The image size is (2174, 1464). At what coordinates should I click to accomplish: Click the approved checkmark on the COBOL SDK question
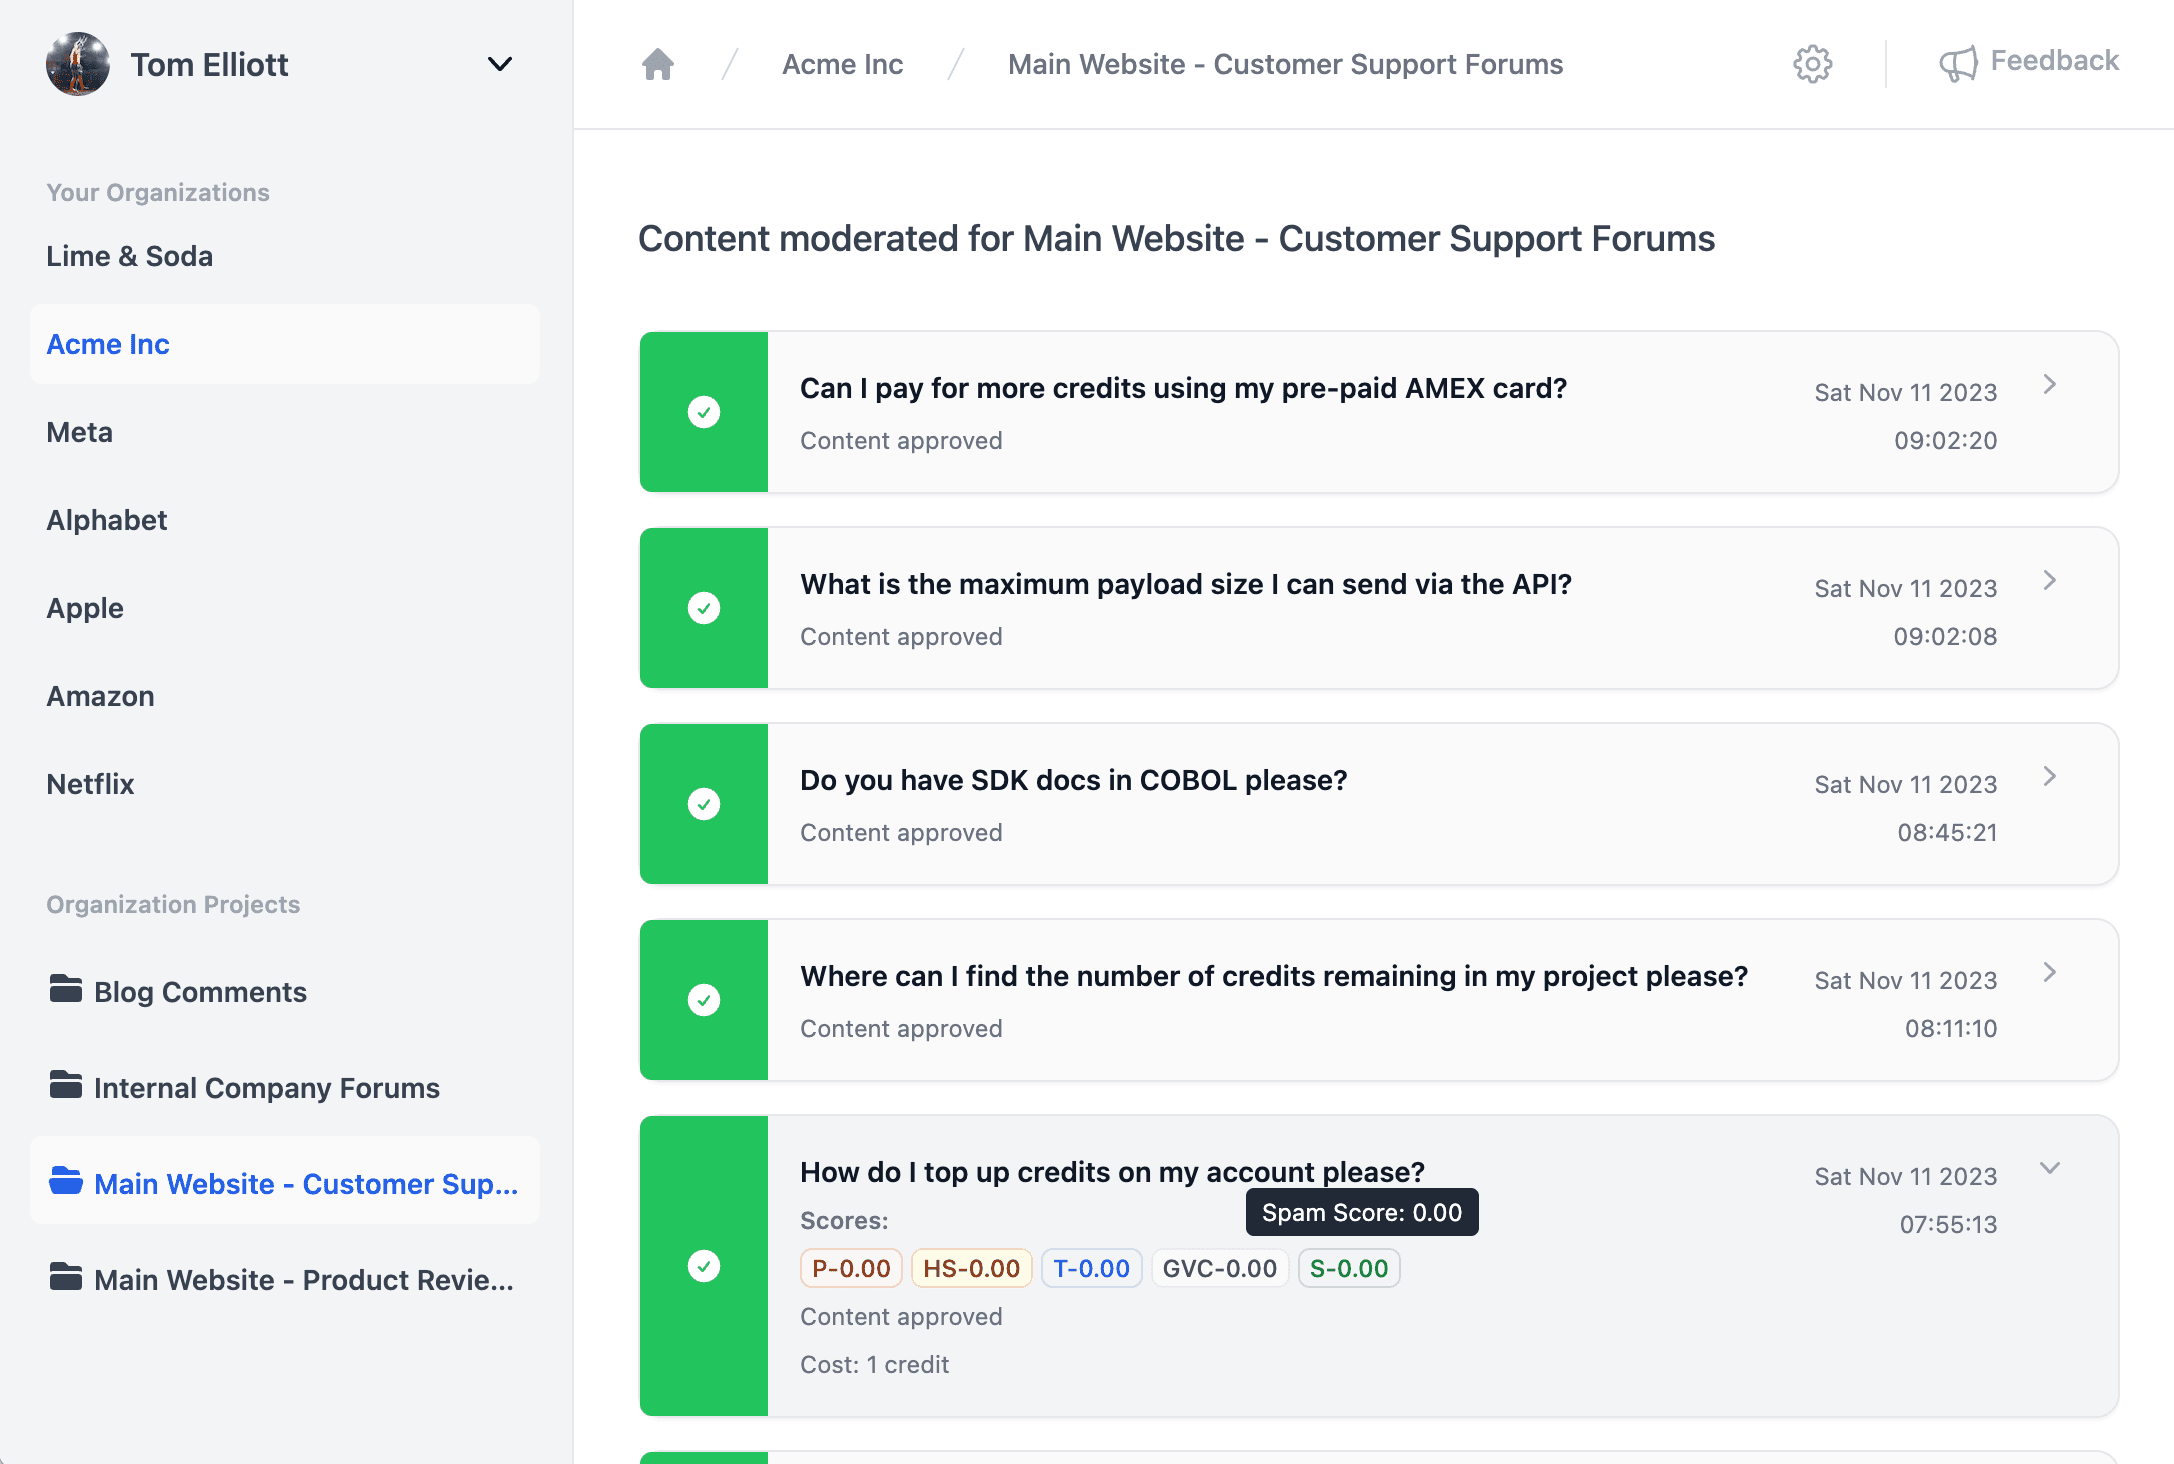point(704,804)
